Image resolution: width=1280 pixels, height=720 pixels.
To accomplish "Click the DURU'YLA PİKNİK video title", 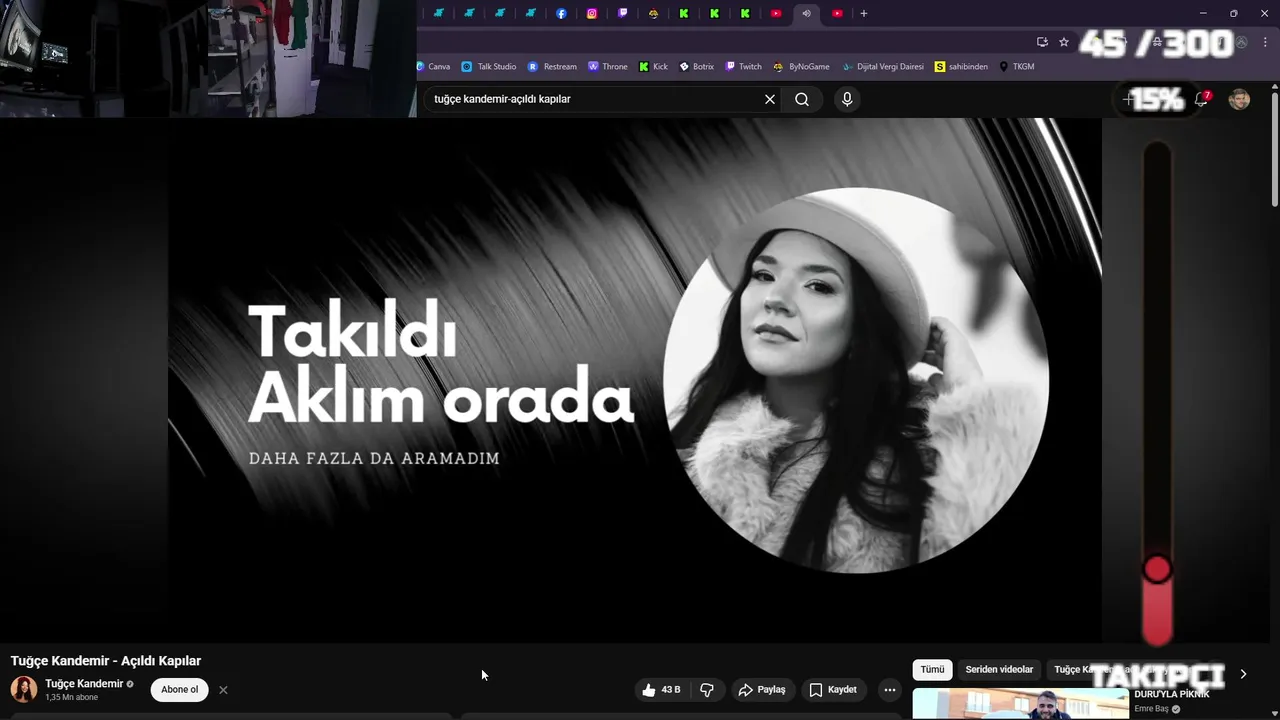I will tap(1172, 694).
